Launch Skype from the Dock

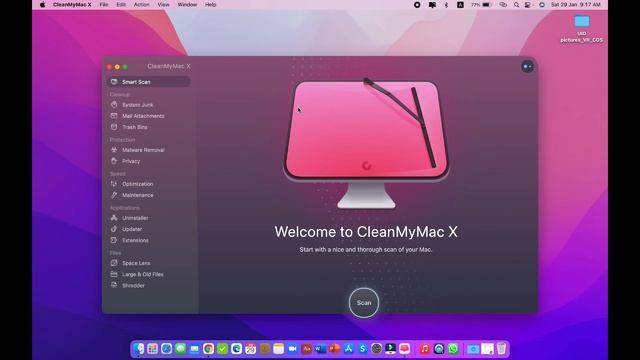tap(362, 349)
